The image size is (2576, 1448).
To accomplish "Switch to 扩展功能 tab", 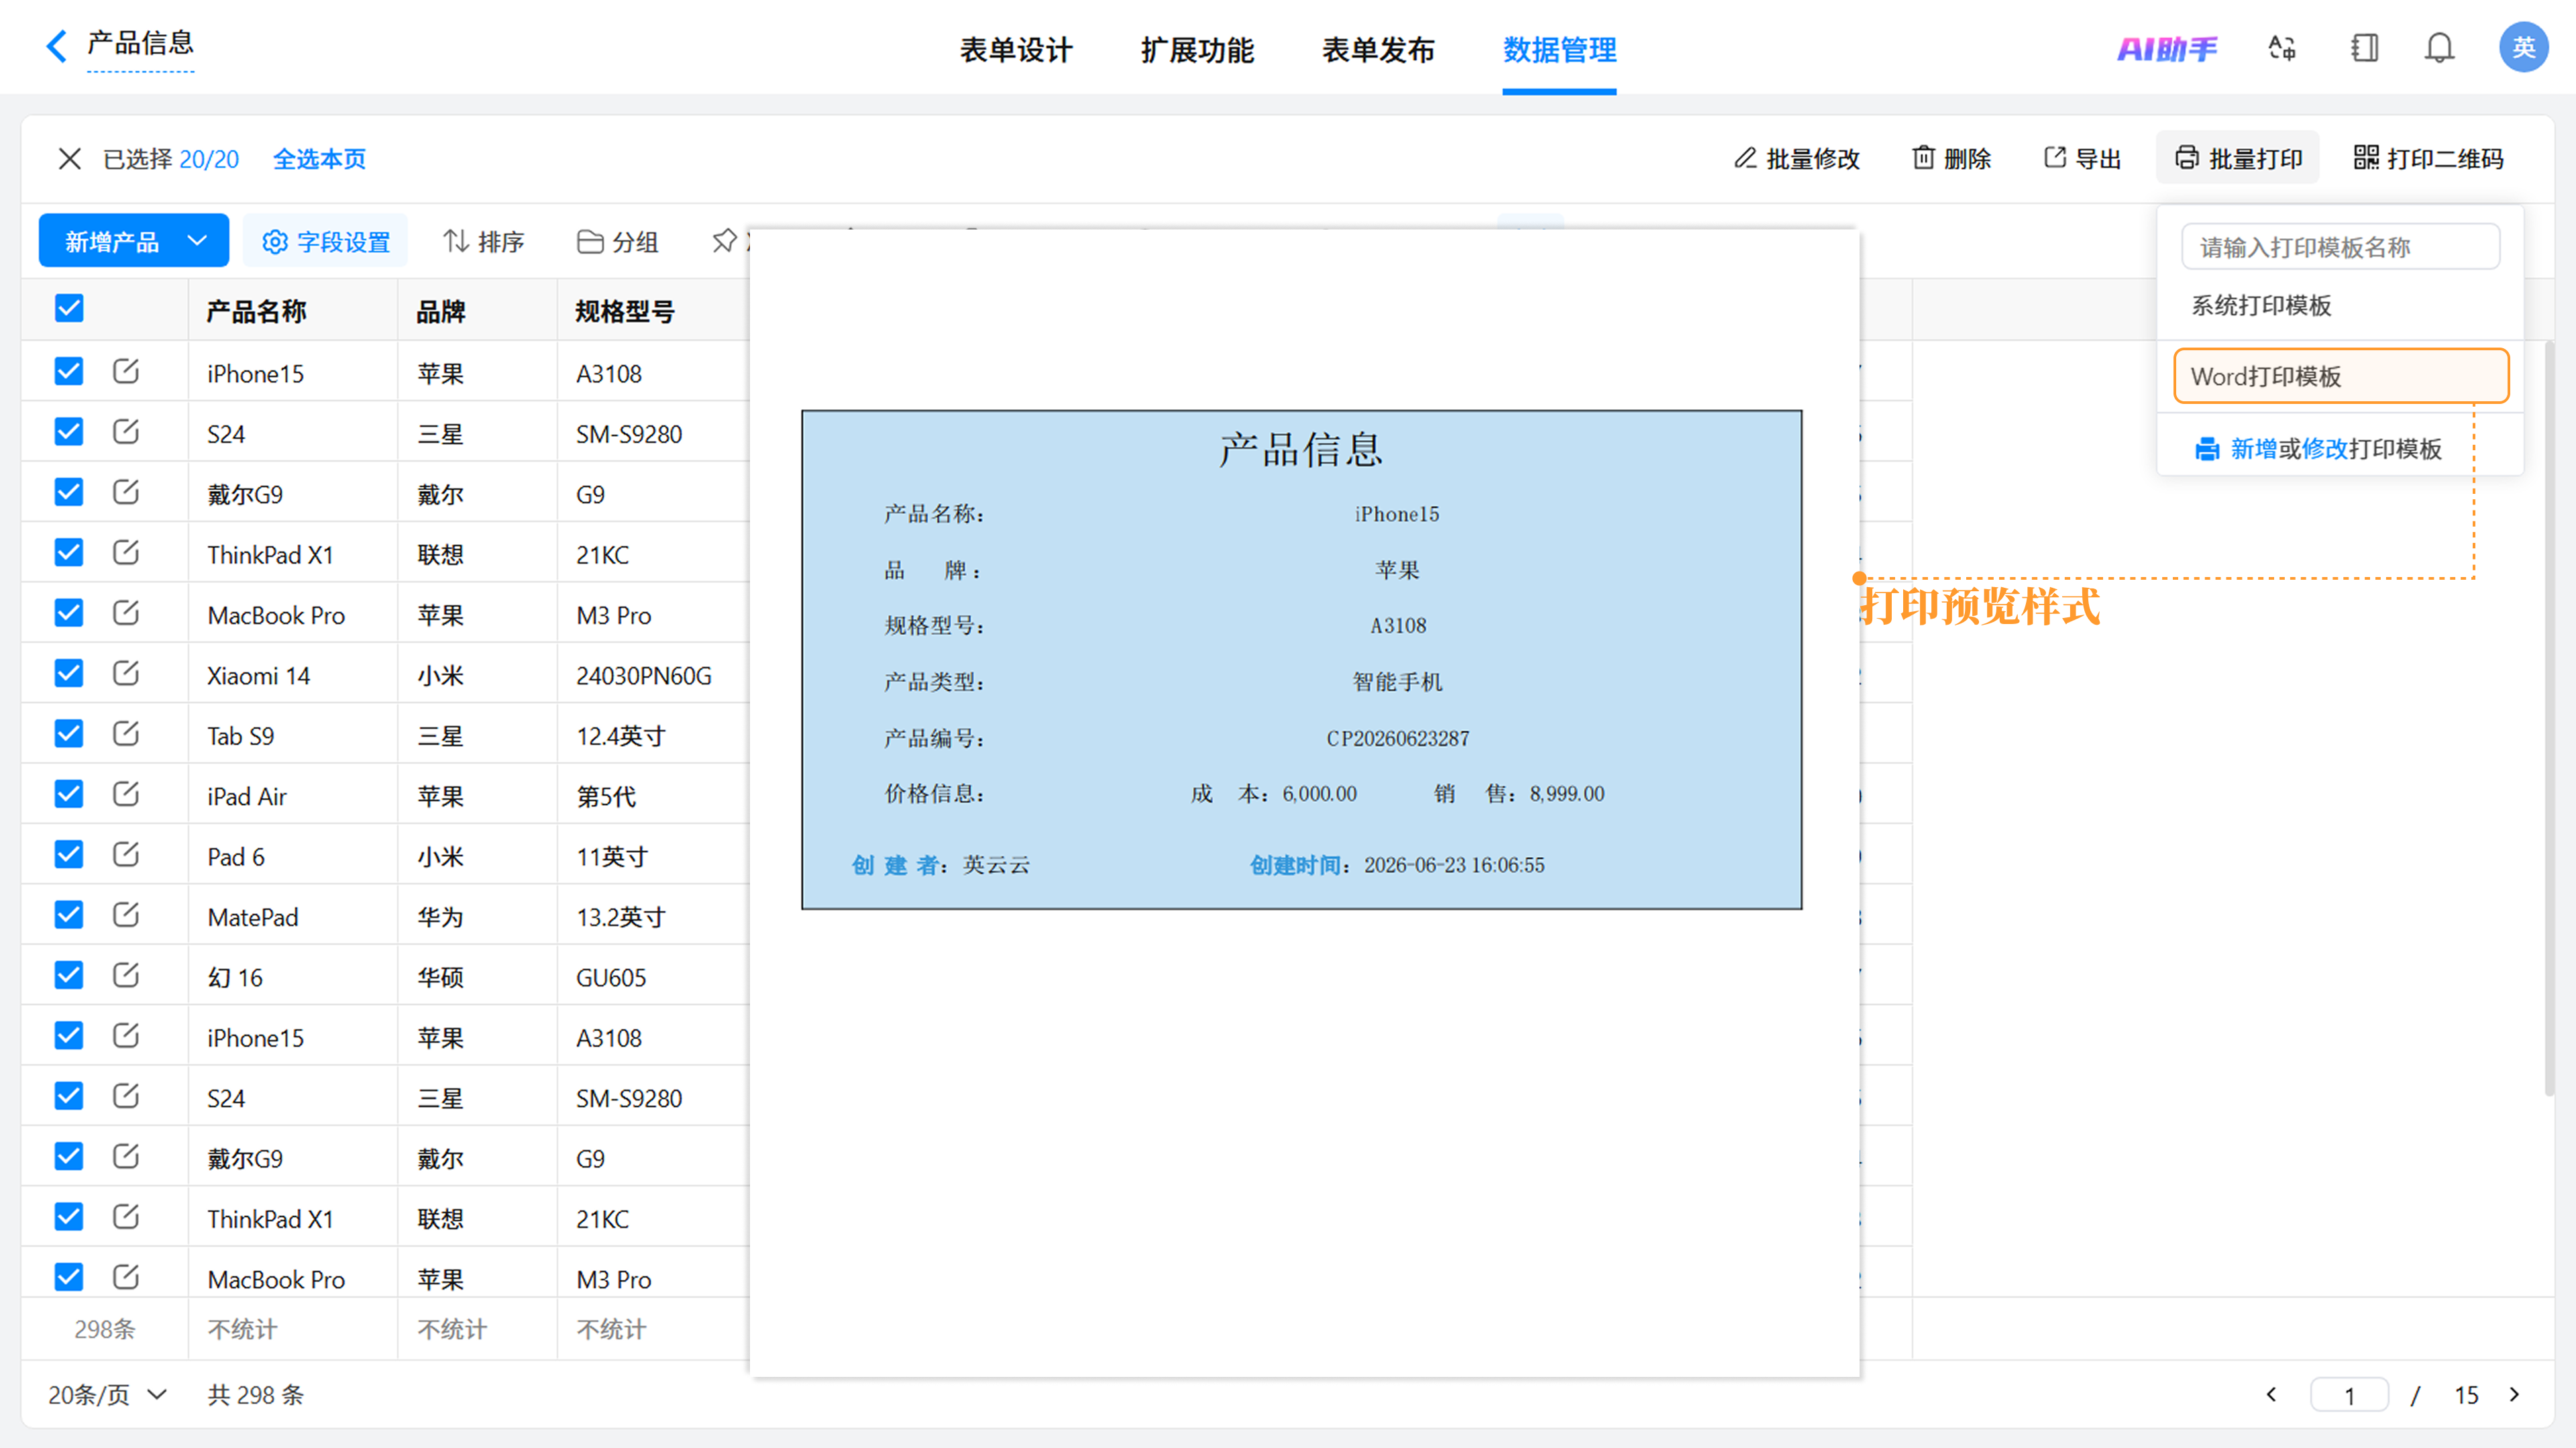I will (1197, 49).
